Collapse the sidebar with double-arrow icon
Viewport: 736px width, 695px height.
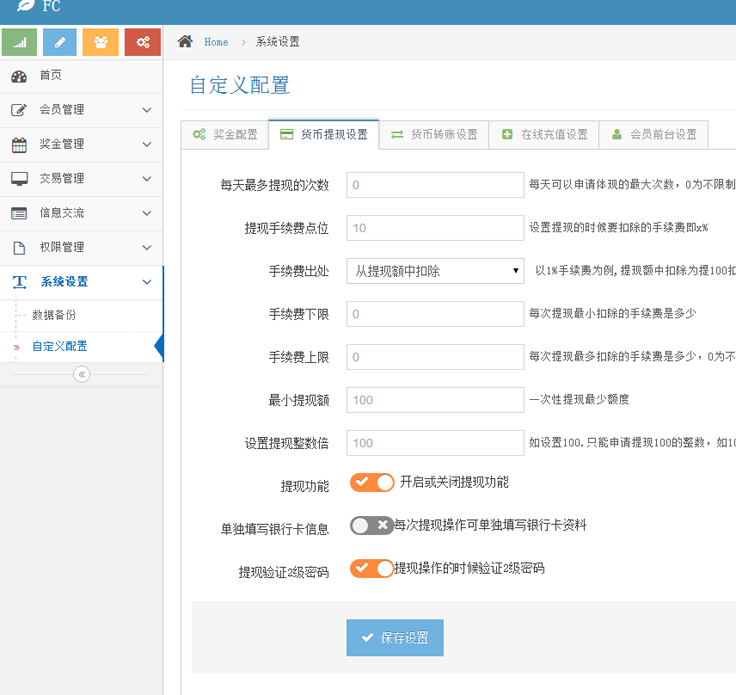(81, 374)
